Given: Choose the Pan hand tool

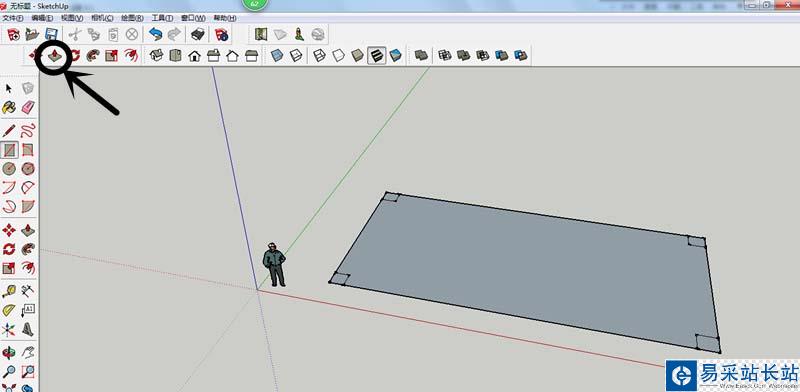Looking at the screenshot, I should pyautogui.click(x=28, y=352).
